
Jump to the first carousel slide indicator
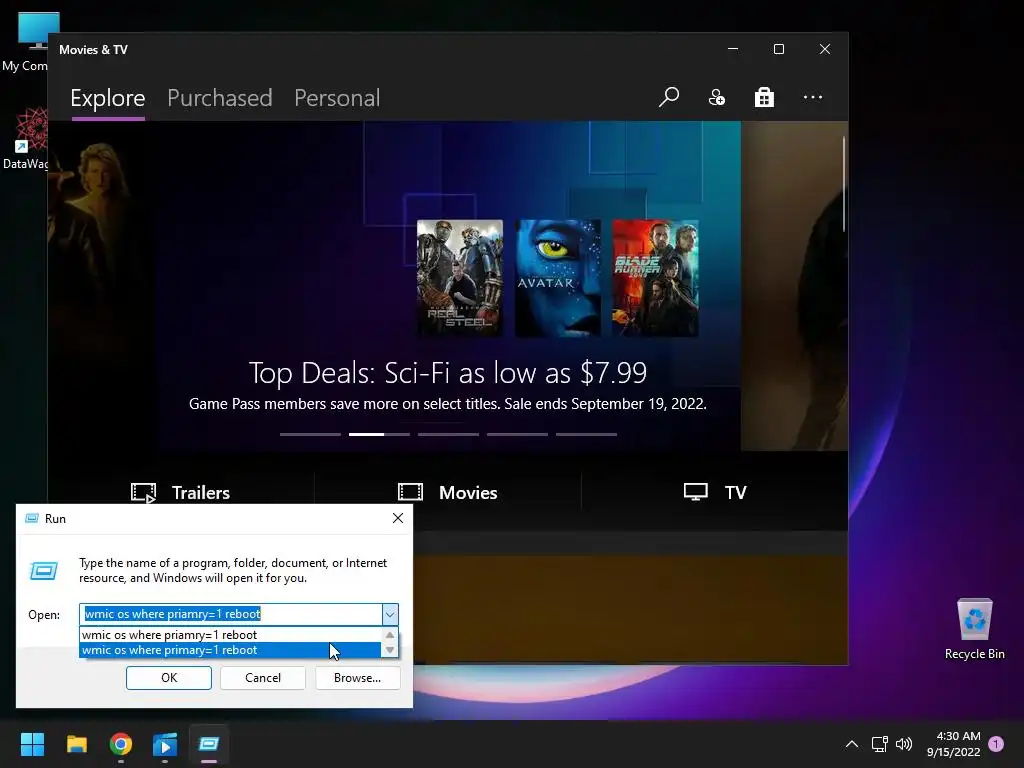(x=310, y=434)
